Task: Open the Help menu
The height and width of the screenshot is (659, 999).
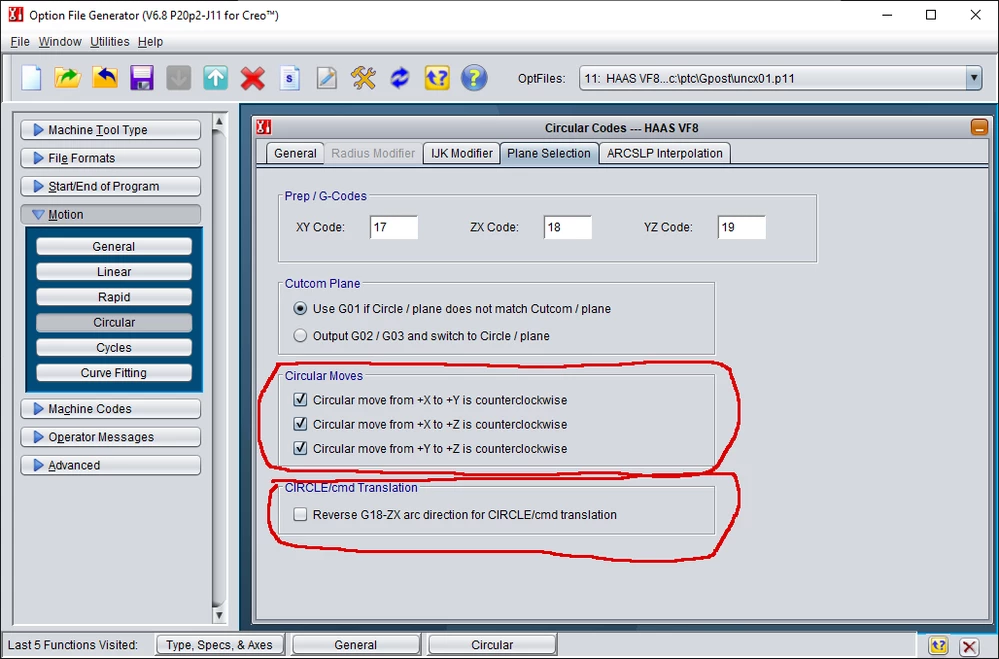Action: (150, 41)
